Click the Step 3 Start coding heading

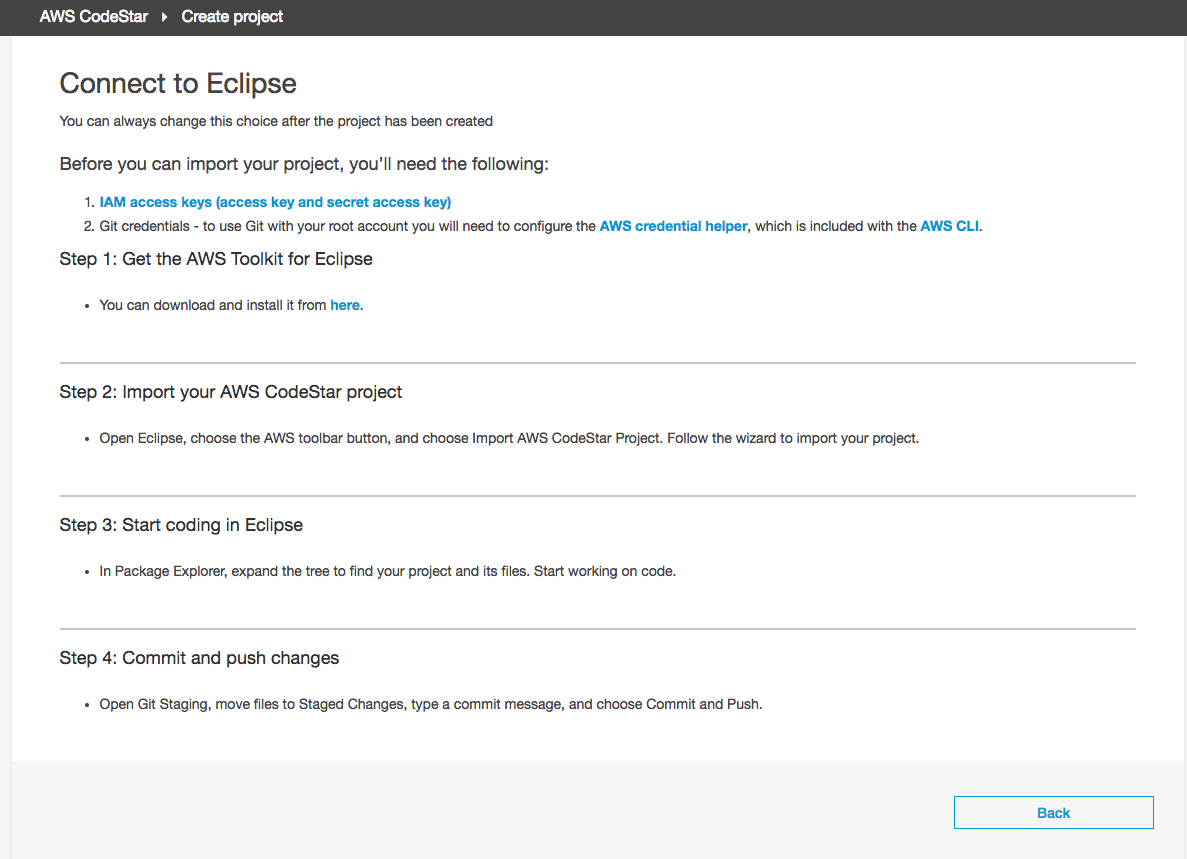(x=181, y=525)
